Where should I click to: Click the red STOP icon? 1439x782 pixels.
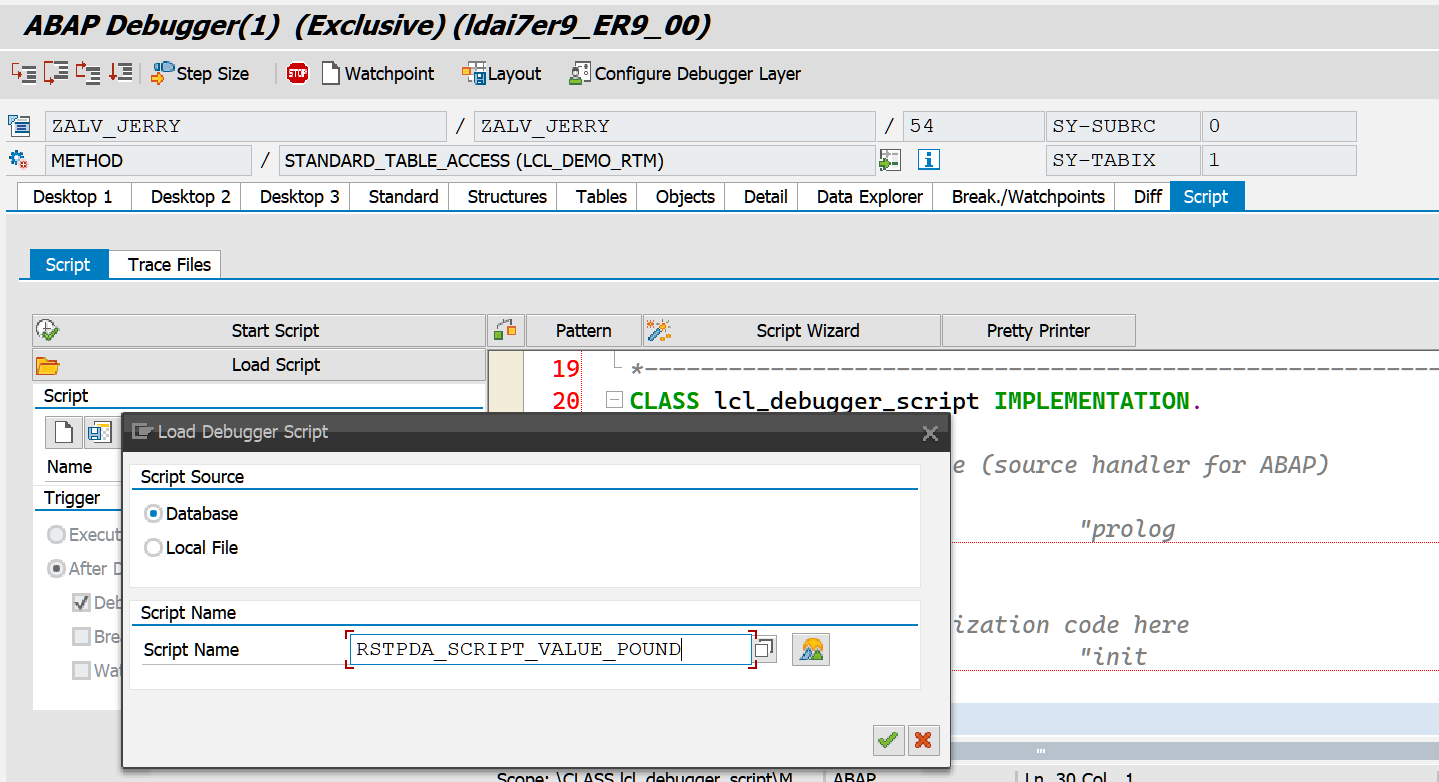point(298,73)
